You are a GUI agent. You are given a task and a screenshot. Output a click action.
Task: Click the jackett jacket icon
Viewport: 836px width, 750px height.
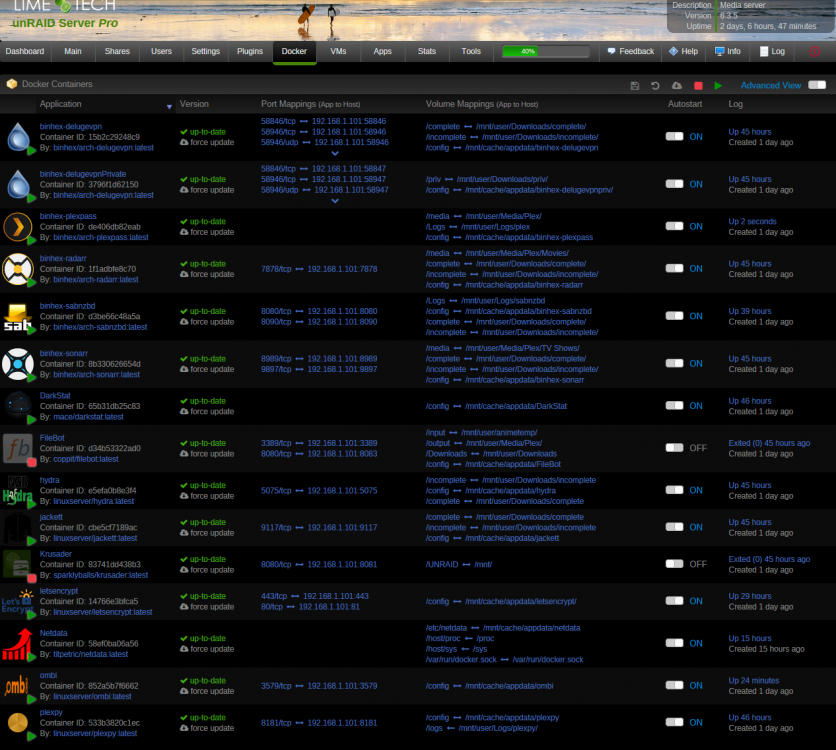(18, 528)
